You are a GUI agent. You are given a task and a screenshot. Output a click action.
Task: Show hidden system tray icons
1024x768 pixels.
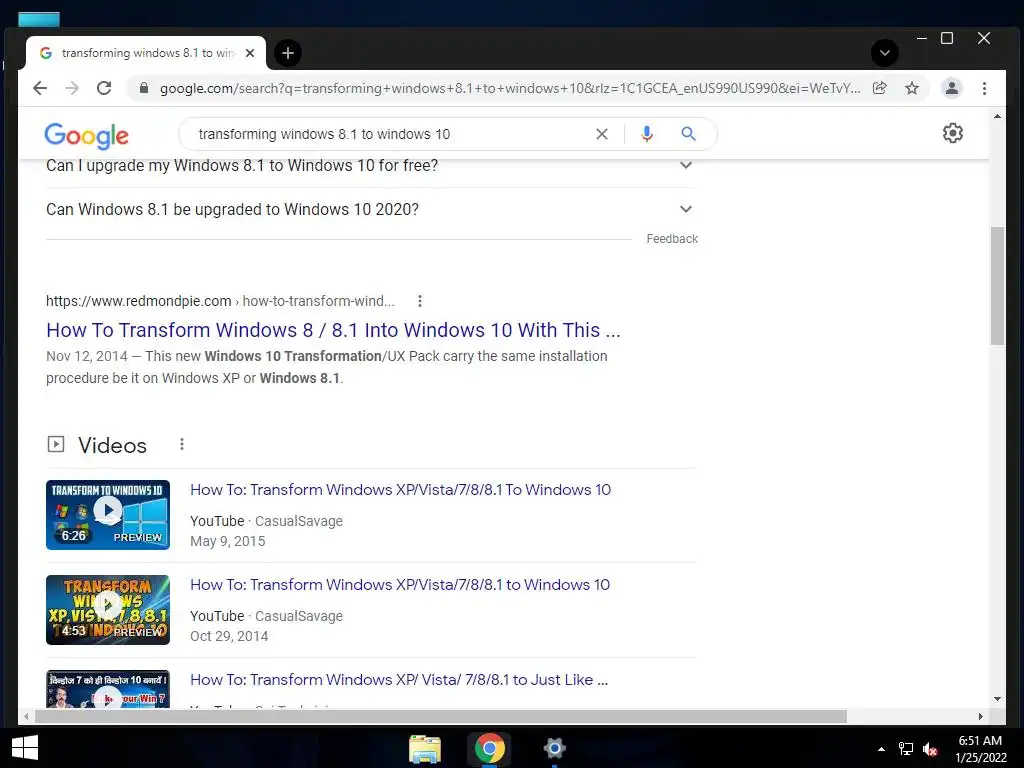click(x=881, y=749)
